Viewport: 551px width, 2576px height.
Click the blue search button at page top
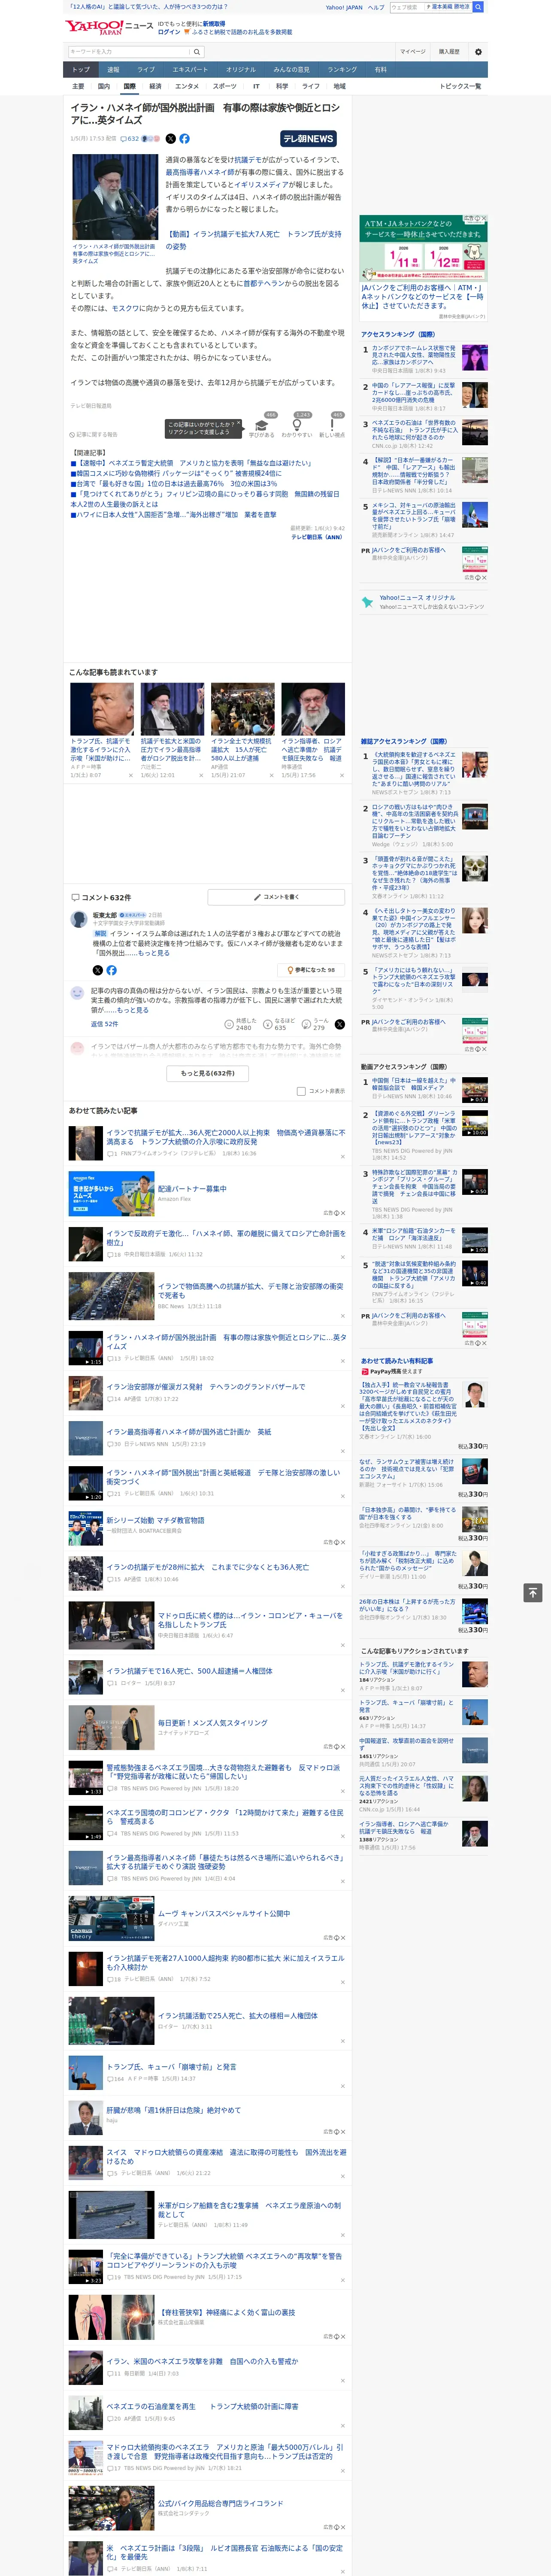coord(478,7)
